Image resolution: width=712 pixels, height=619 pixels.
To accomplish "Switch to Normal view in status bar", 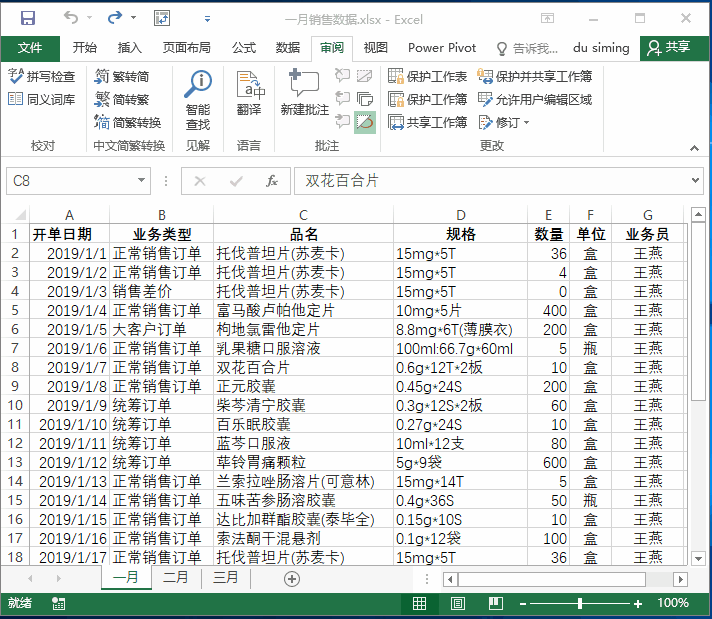I will (x=419, y=603).
